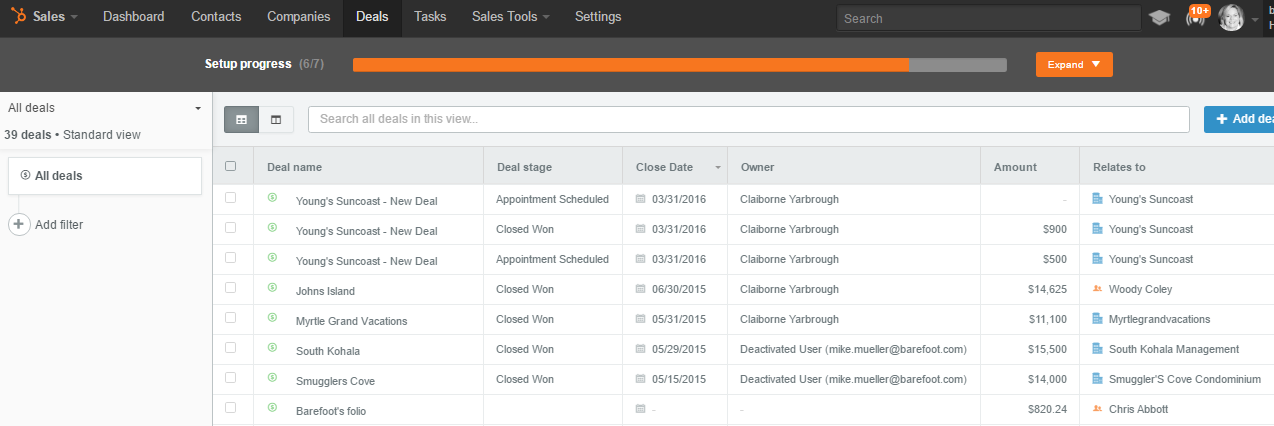Open the Sales product dropdown
This screenshot has height=426, width=1274.
55,17
